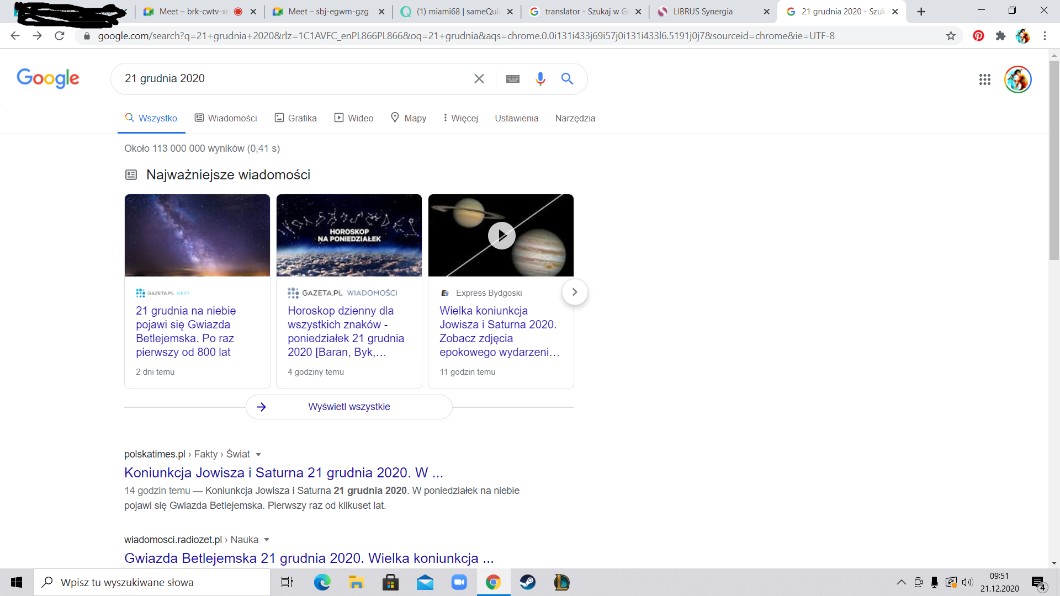Open the Google apps grid
This screenshot has width=1060, height=596.
(985, 80)
